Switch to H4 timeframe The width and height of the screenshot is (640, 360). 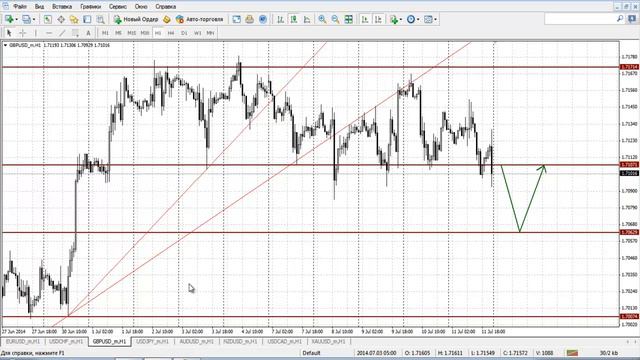click(x=171, y=33)
